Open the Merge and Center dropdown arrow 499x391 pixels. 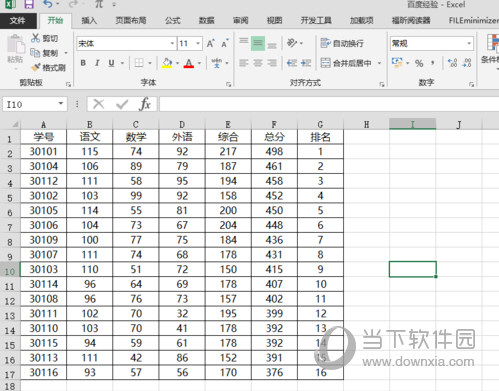[x=379, y=63]
